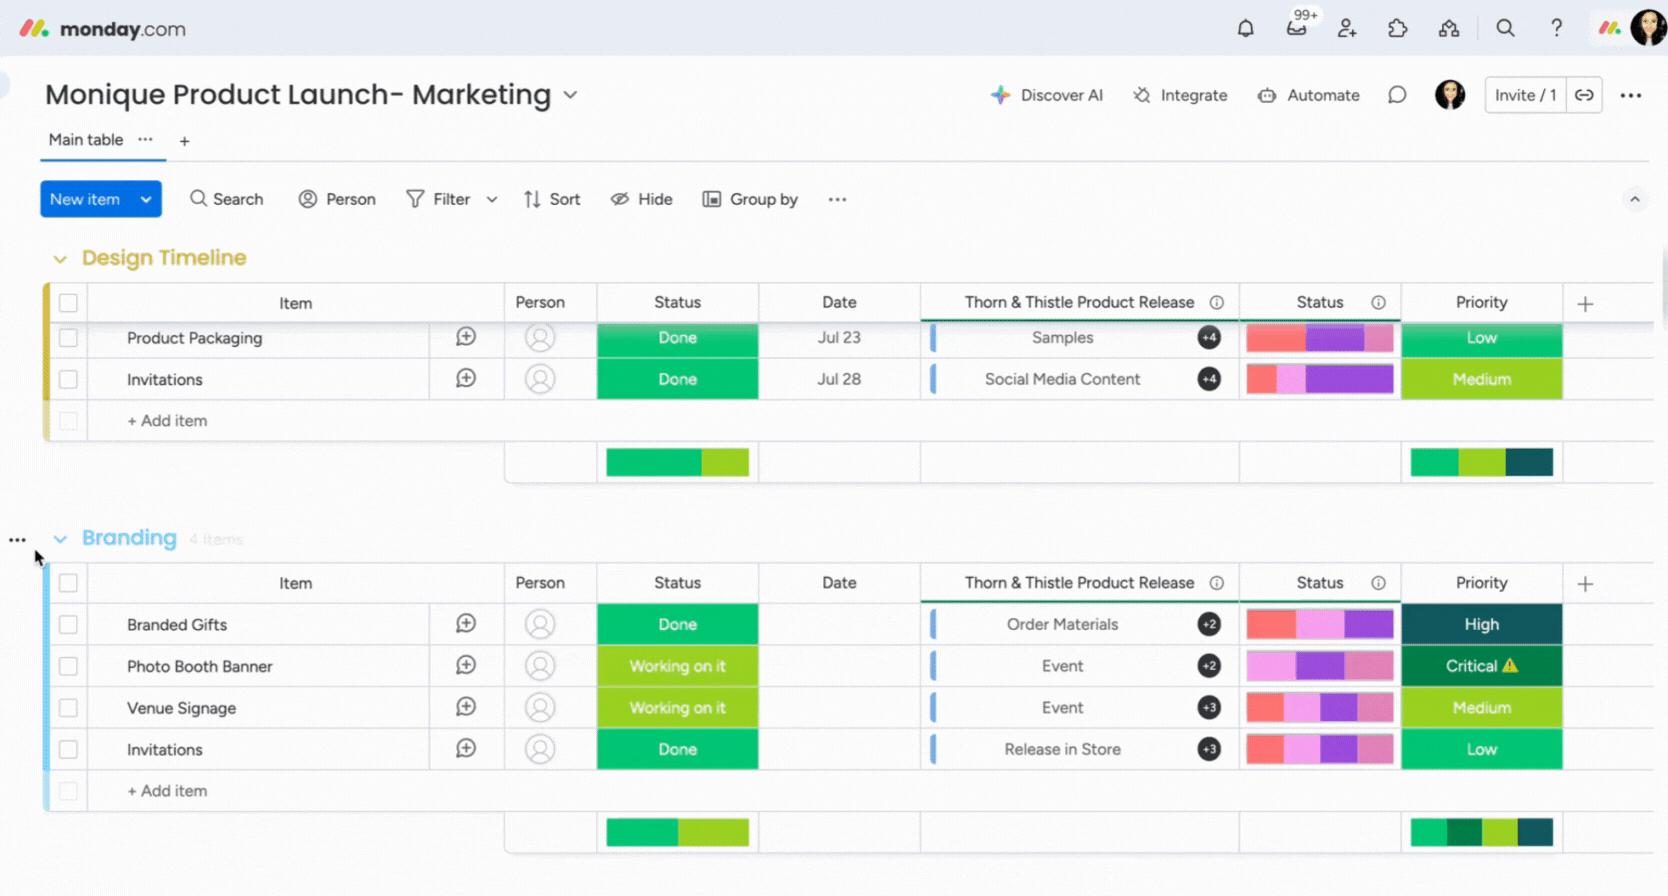Copy board link icon next to Invite

coord(1584,95)
